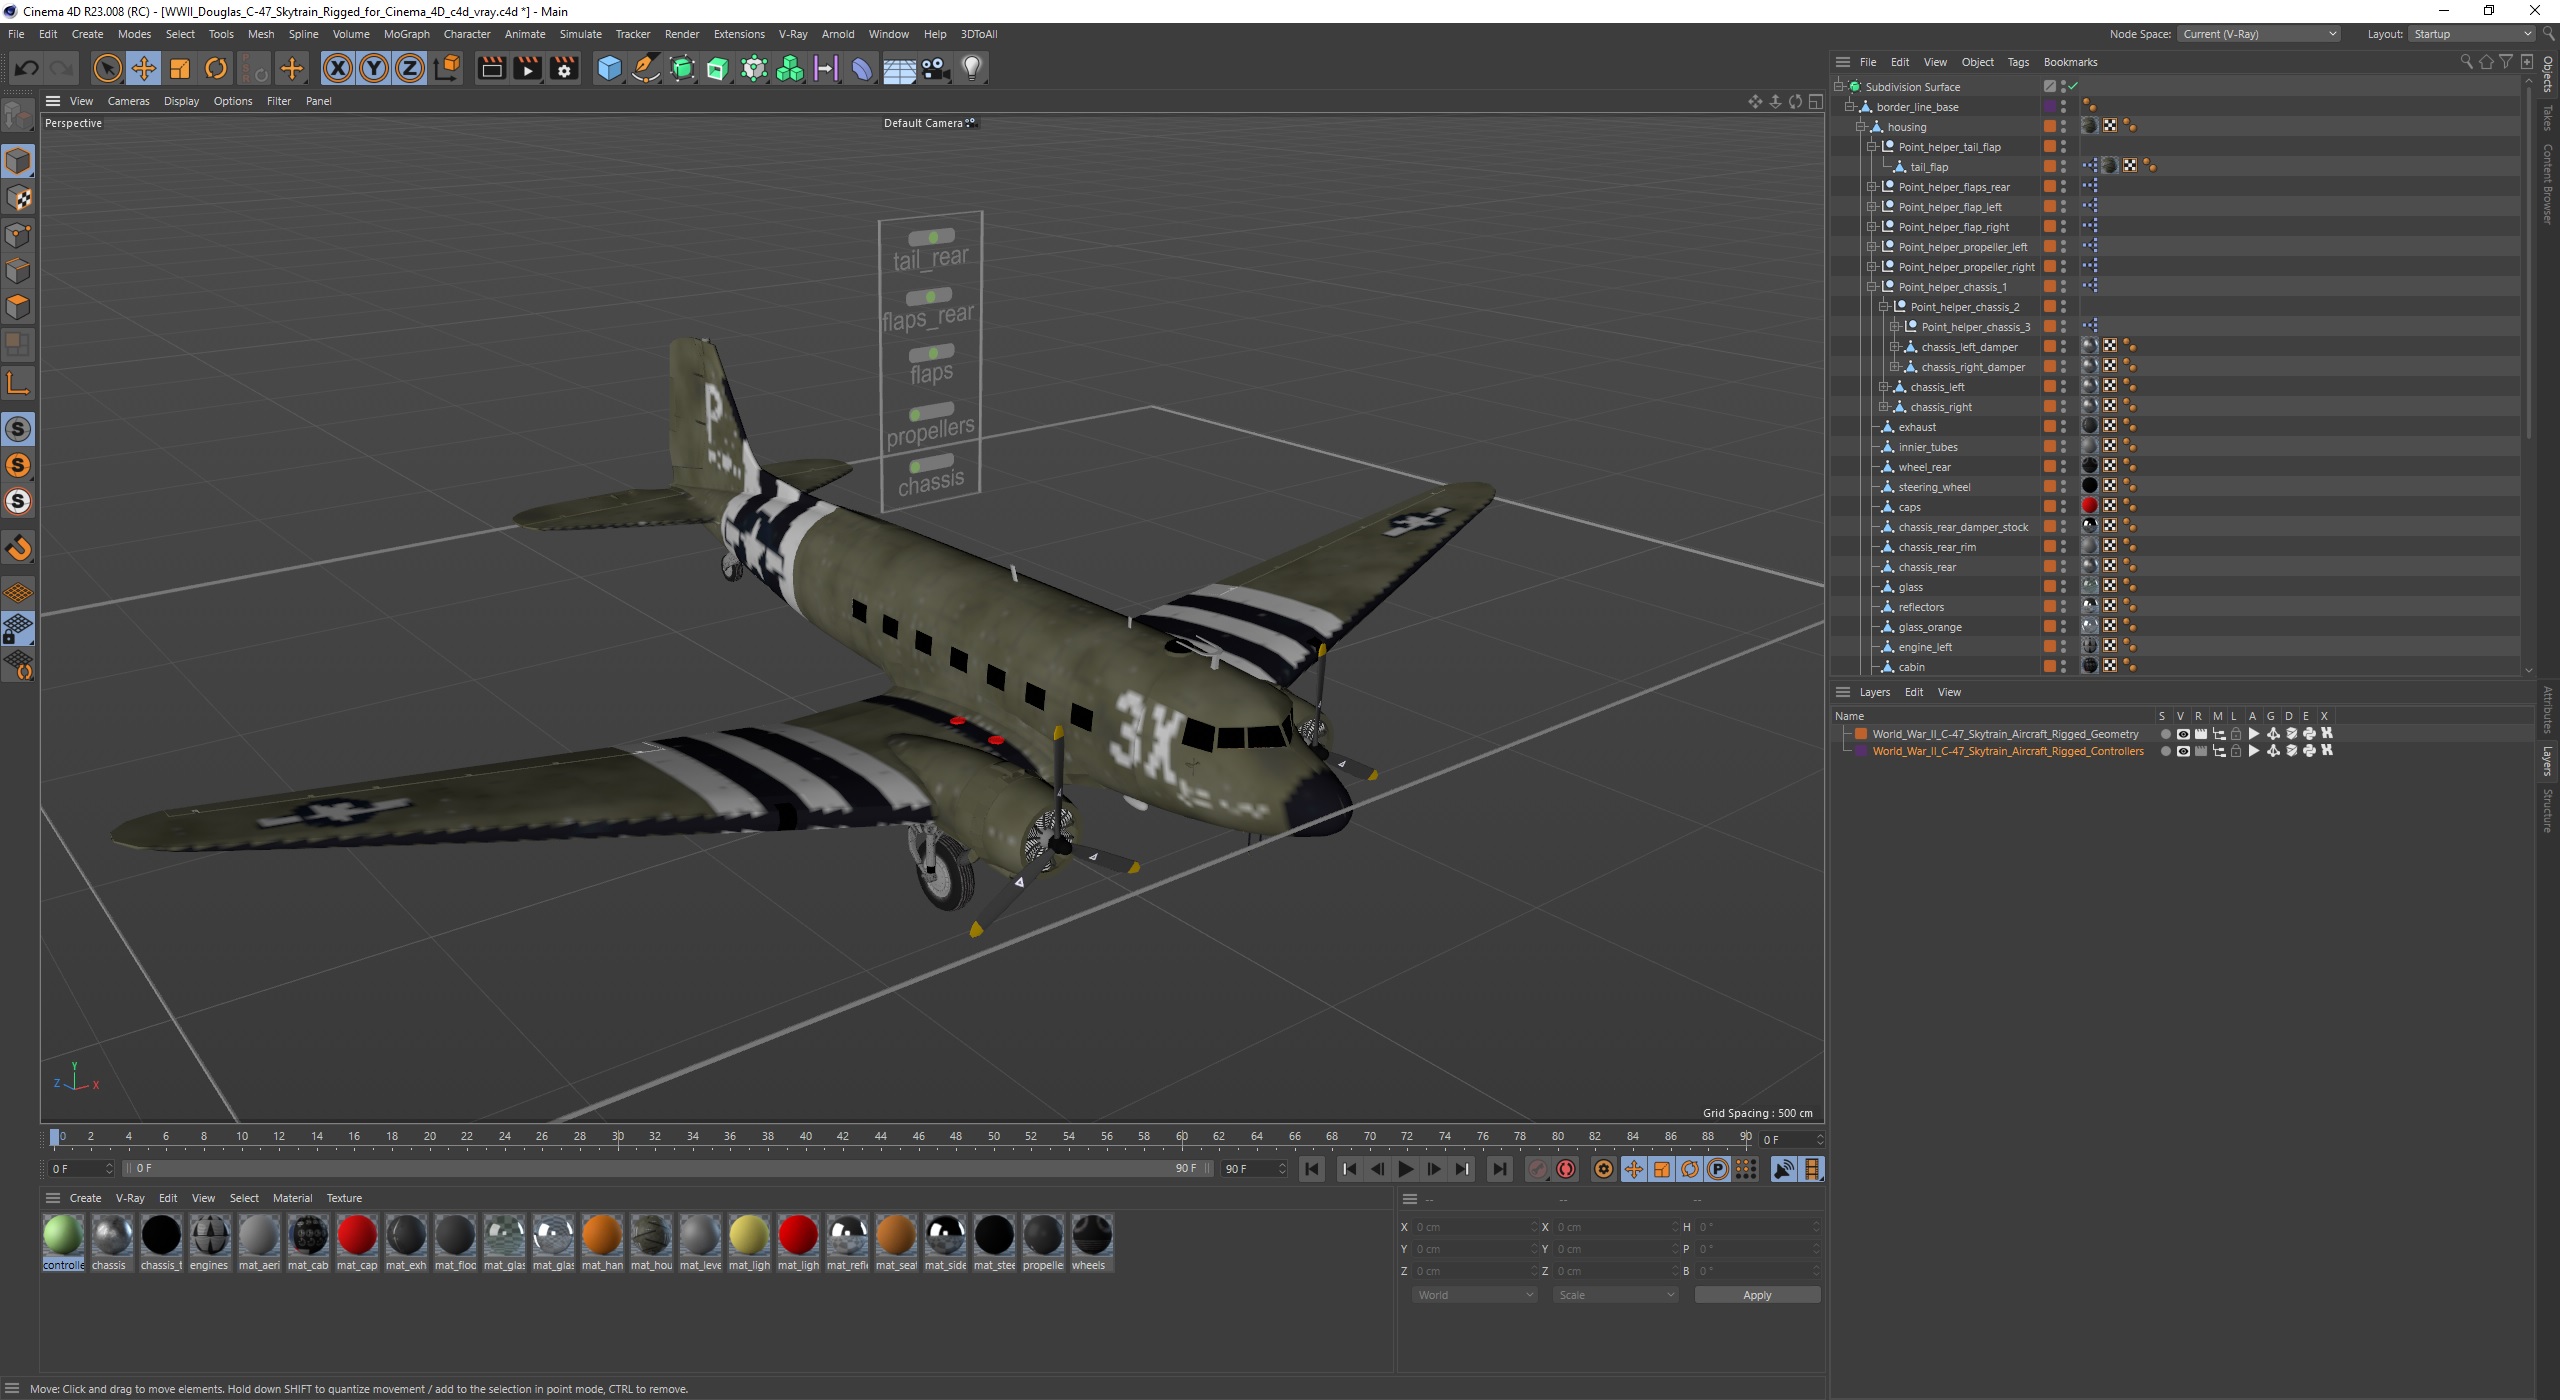Toggle visibility of engine_left object
2560x1400 pixels.
pos(2064,647)
